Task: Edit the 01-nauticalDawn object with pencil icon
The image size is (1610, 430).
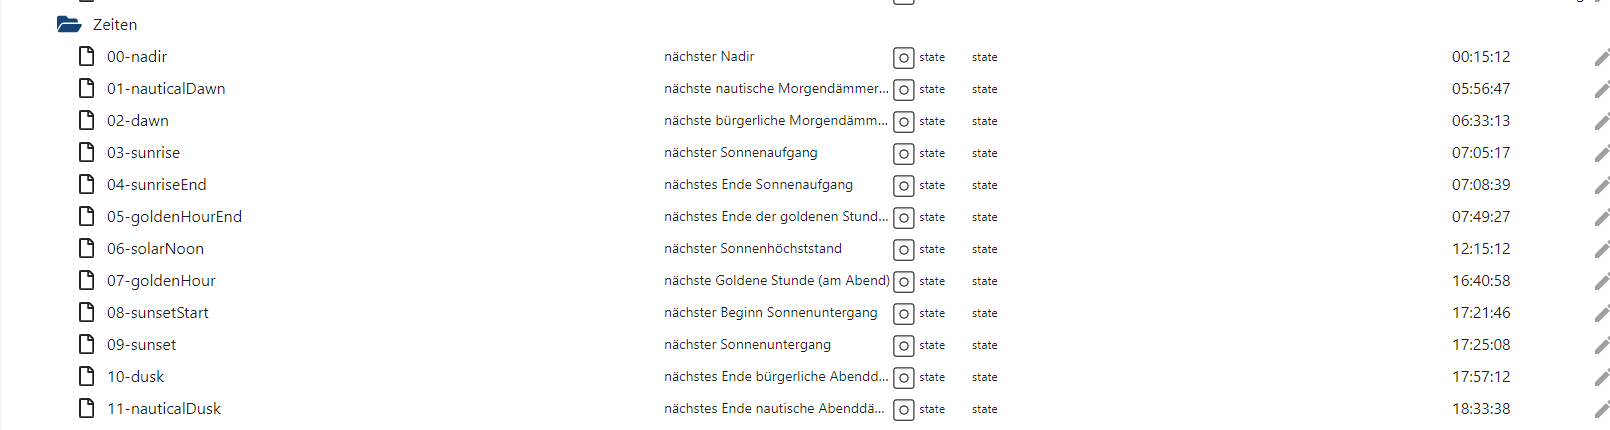Action: coord(1602,89)
